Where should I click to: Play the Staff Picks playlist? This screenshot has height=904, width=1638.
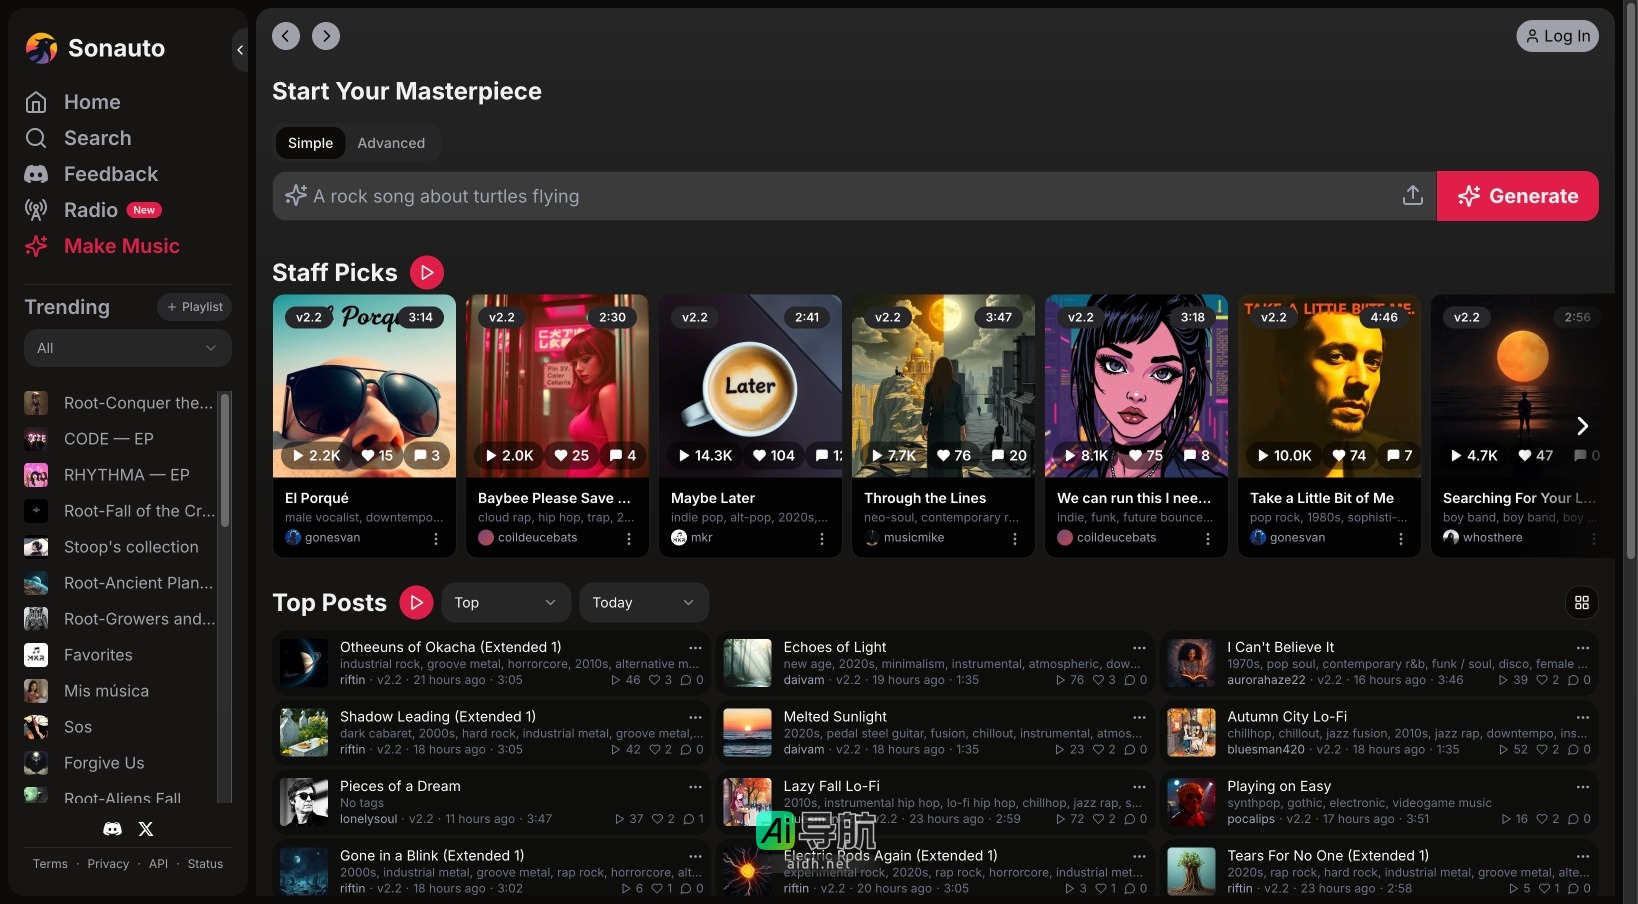tap(427, 272)
